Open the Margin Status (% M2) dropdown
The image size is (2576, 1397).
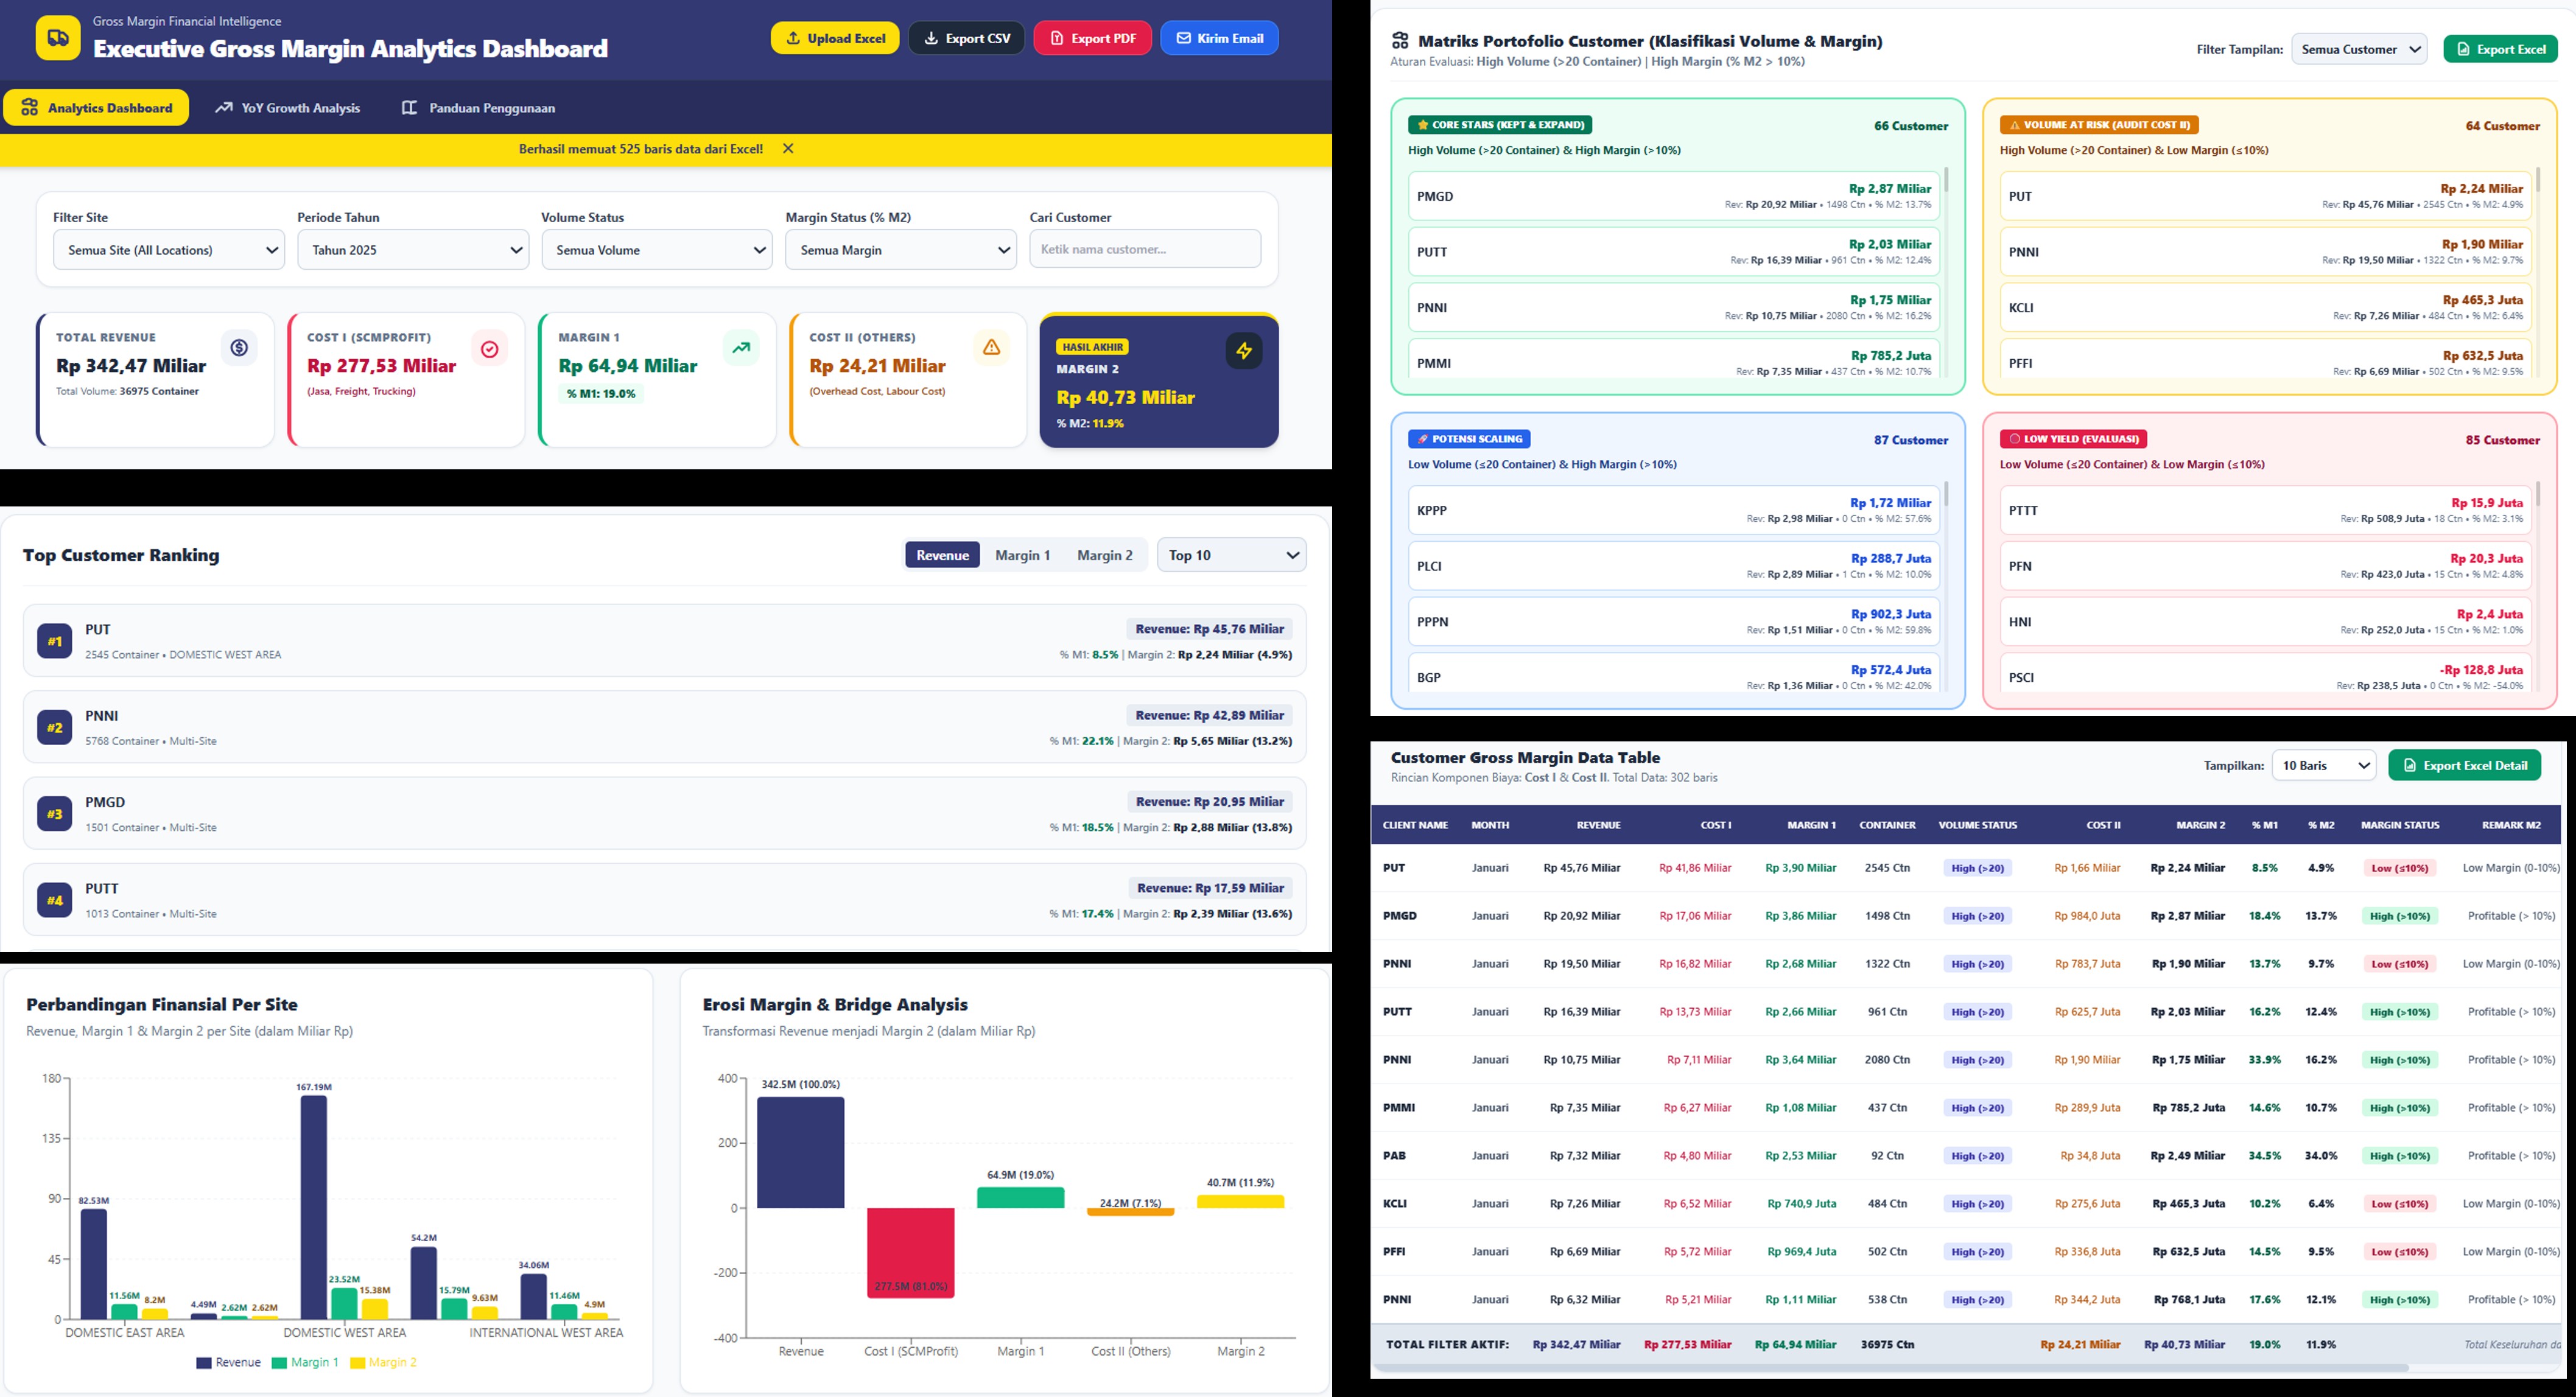pos(901,250)
